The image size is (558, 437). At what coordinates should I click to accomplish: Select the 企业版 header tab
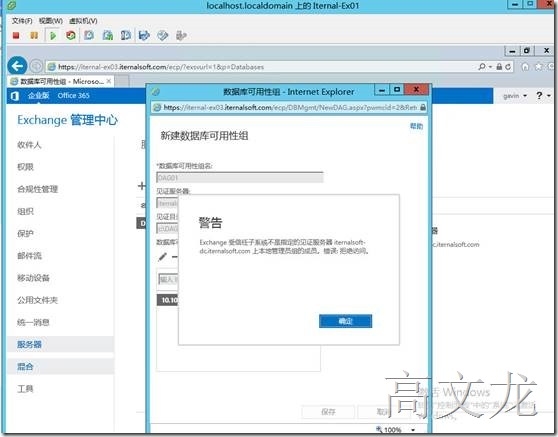click(38, 95)
